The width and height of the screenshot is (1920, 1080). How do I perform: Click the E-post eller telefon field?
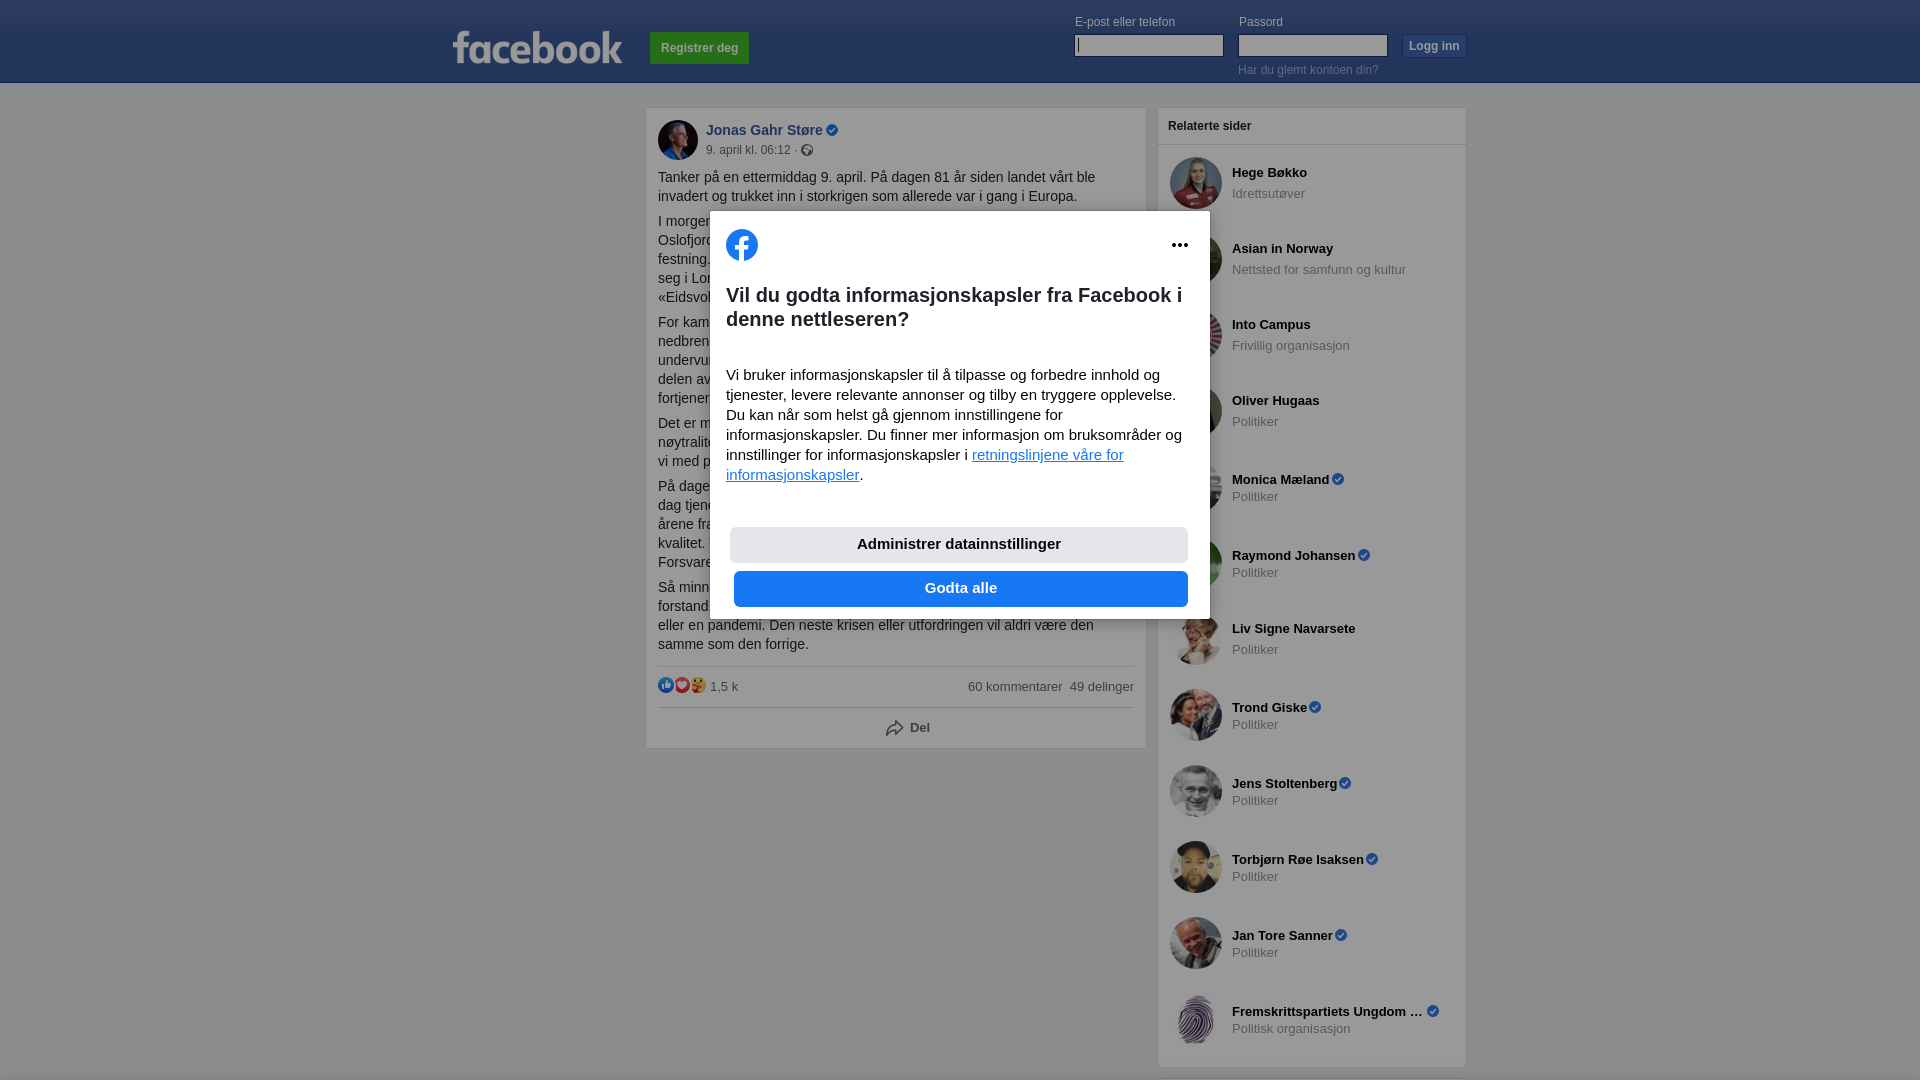pos(1149,45)
